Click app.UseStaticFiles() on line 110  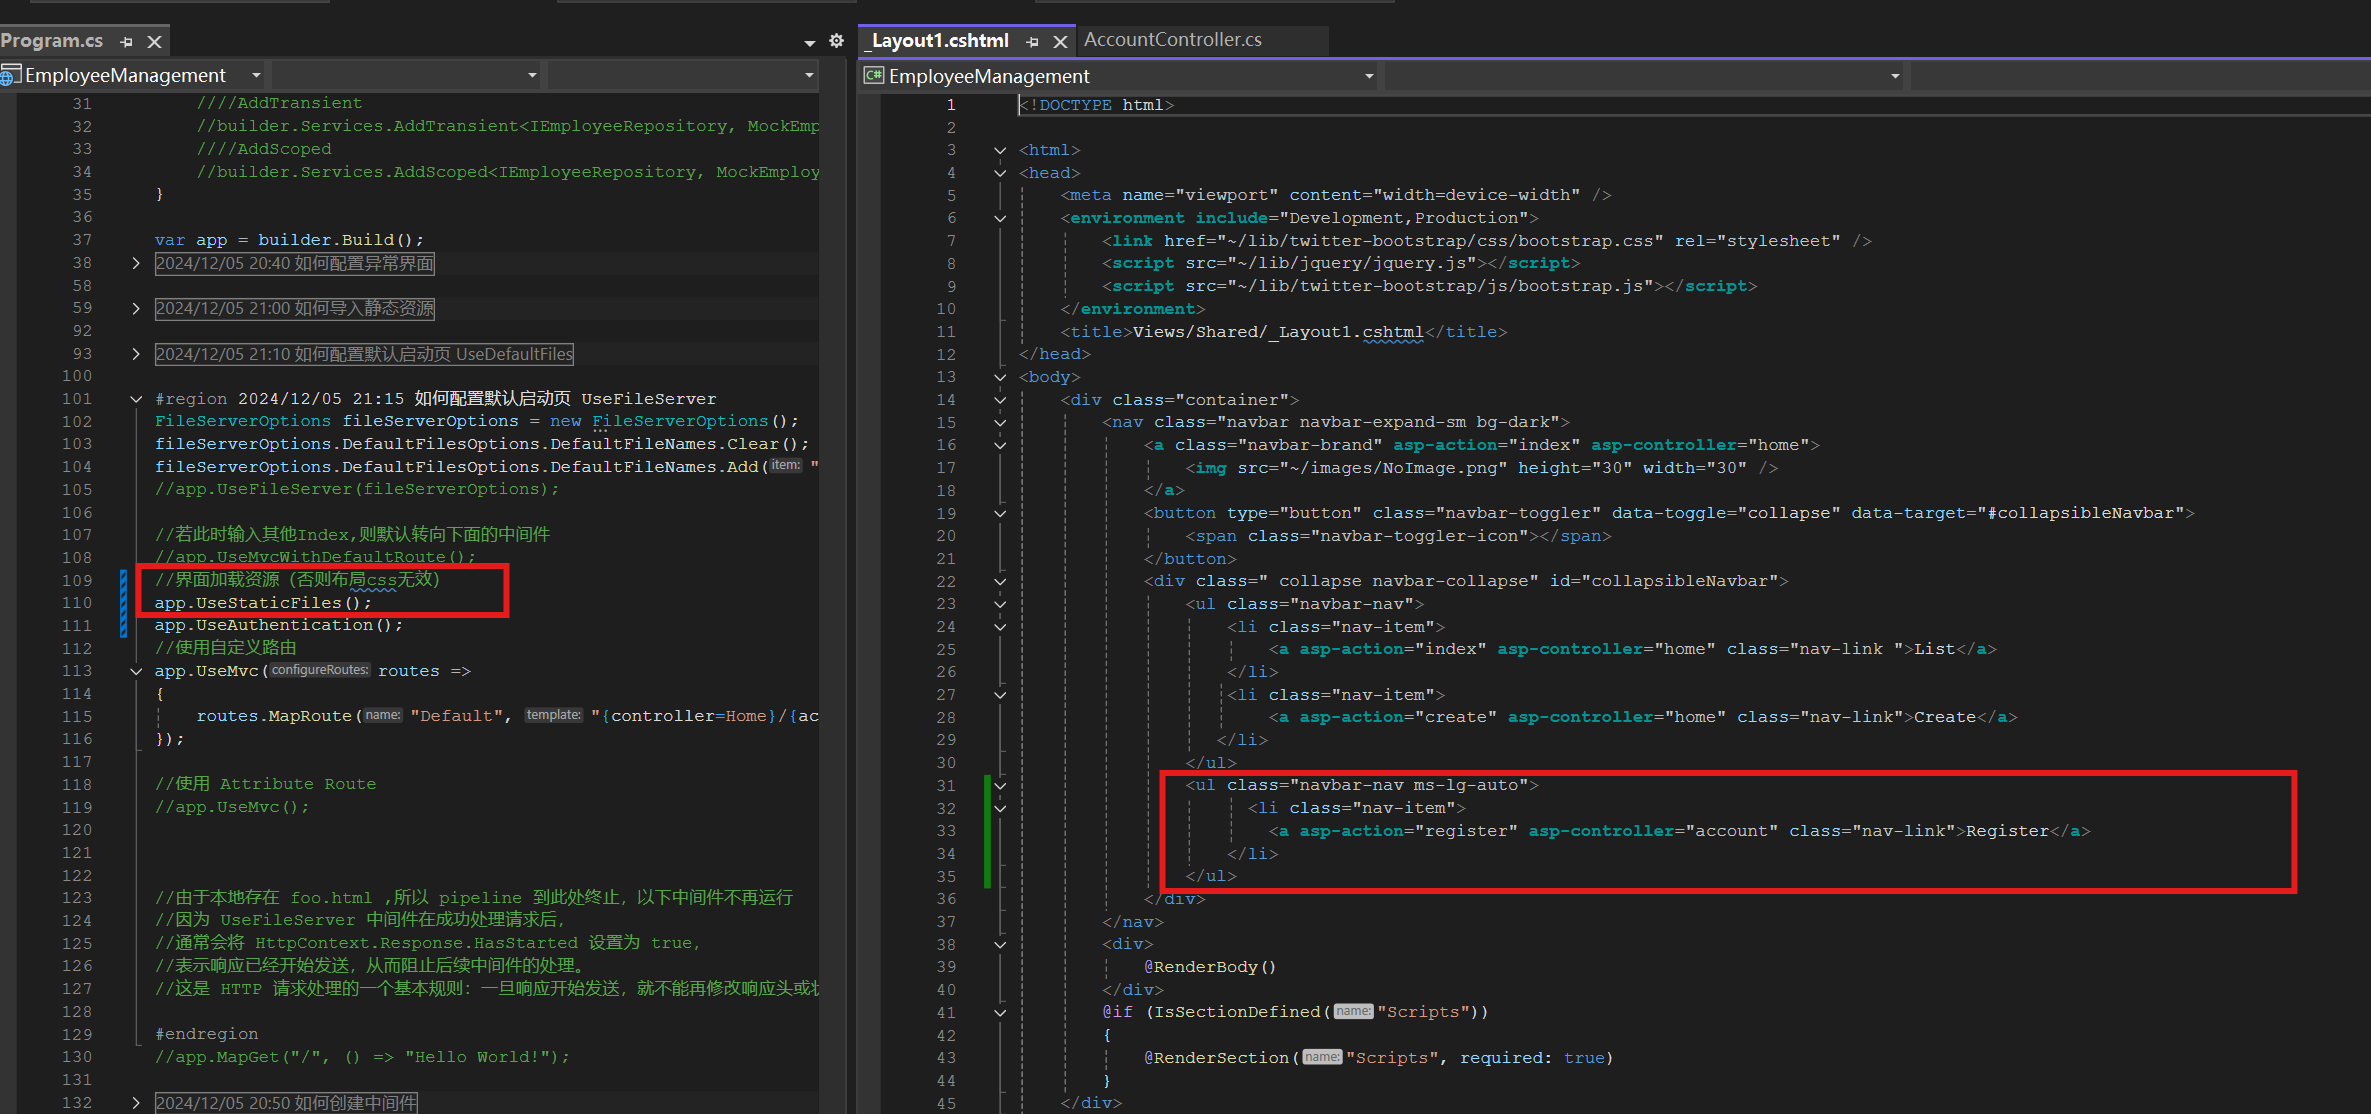point(263,603)
